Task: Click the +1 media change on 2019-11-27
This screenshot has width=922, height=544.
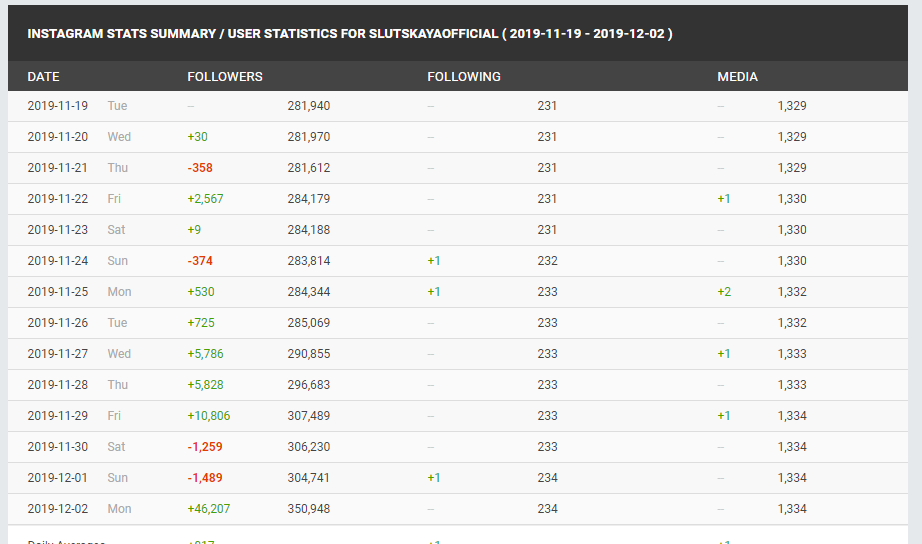Action: coord(724,353)
